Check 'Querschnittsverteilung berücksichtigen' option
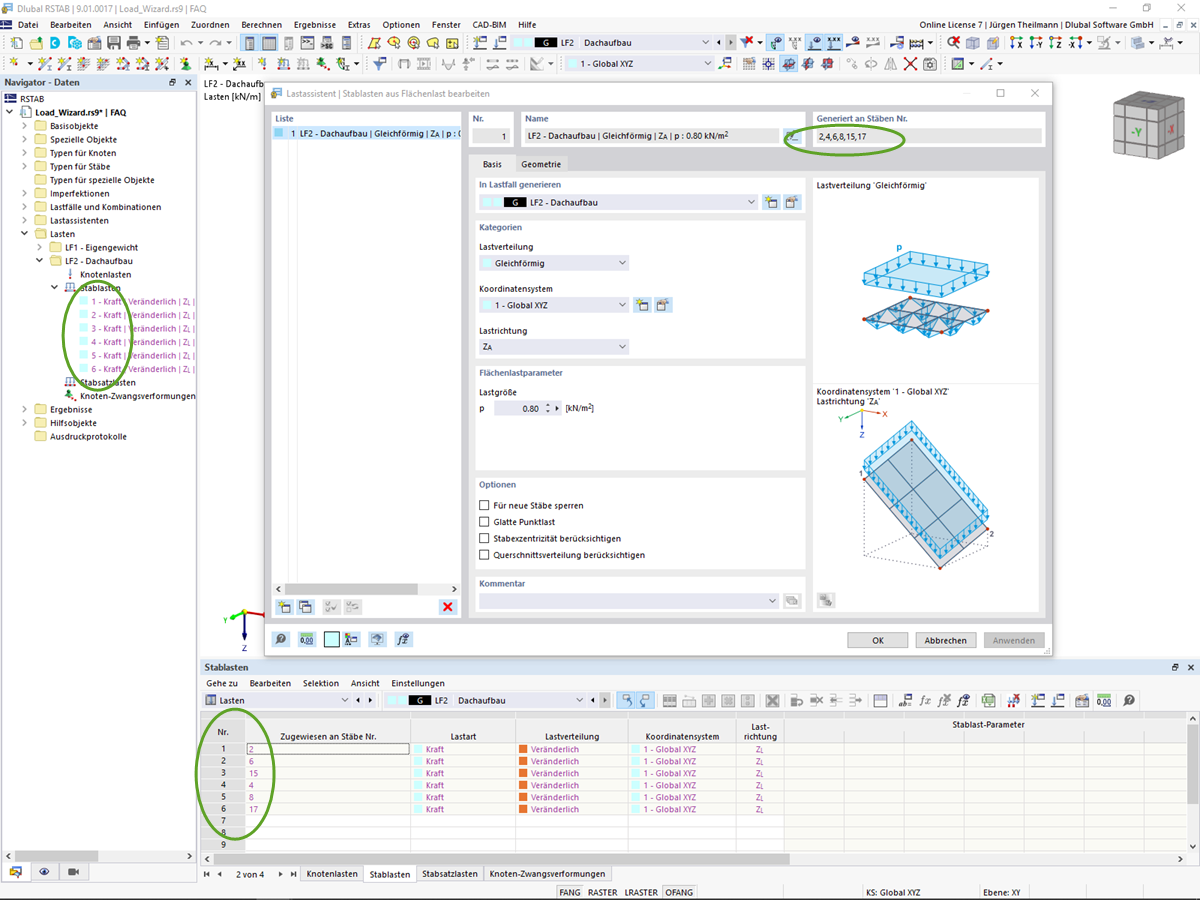1200x900 pixels. point(485,554)
